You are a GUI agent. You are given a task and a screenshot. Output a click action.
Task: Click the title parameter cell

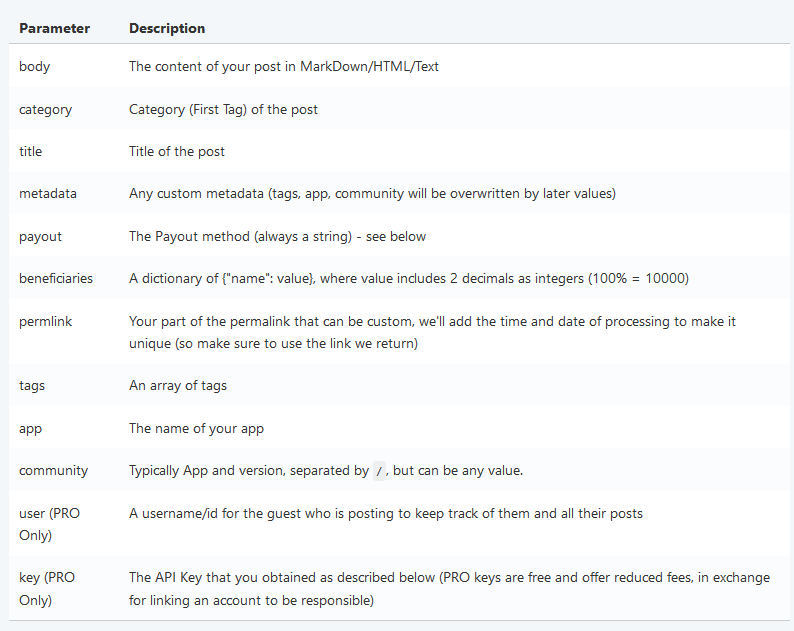point(30,151)
